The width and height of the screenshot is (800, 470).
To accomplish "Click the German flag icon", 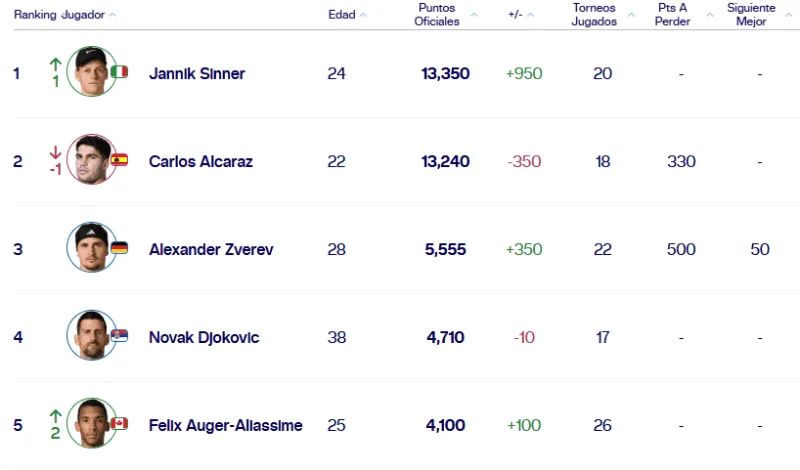I will point(119,248).
